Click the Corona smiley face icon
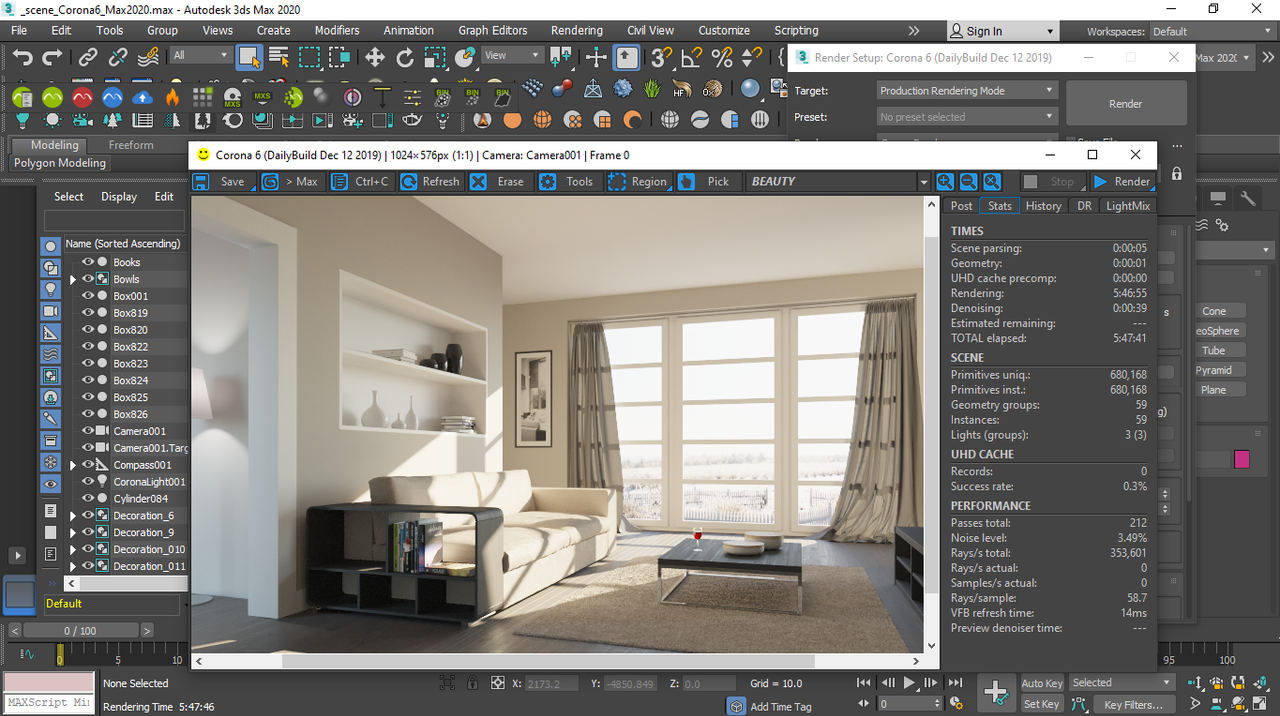Screen dimensions: 1280x716 pos(203,155)
